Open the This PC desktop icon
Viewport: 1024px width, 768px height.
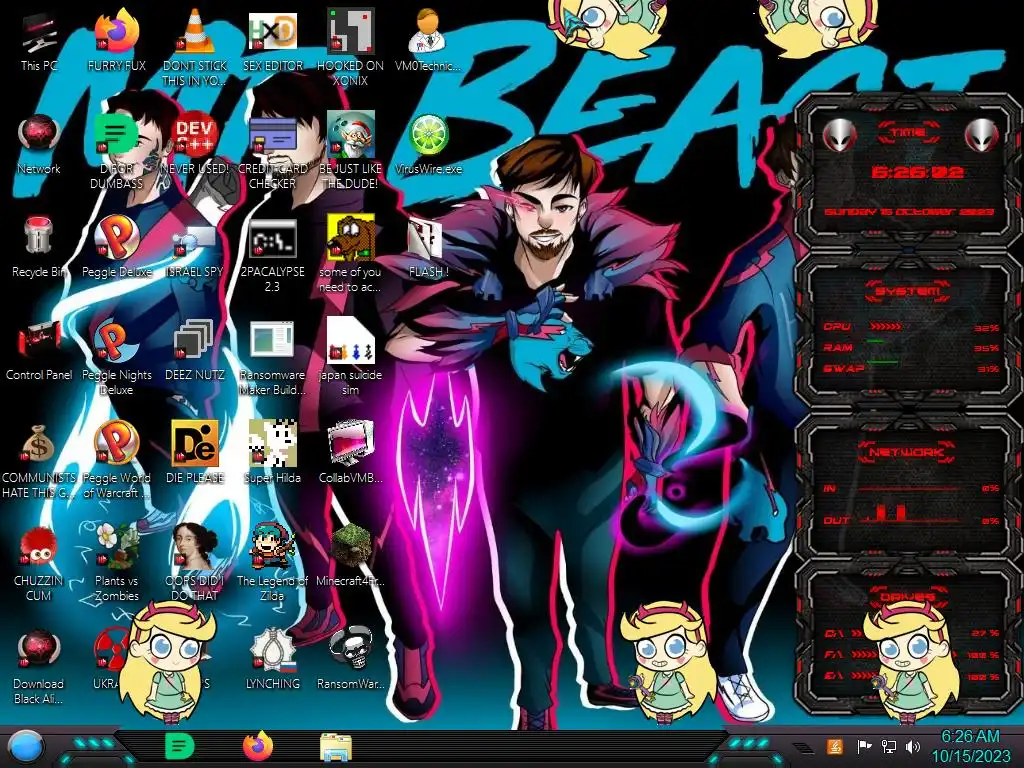point(39,42)
